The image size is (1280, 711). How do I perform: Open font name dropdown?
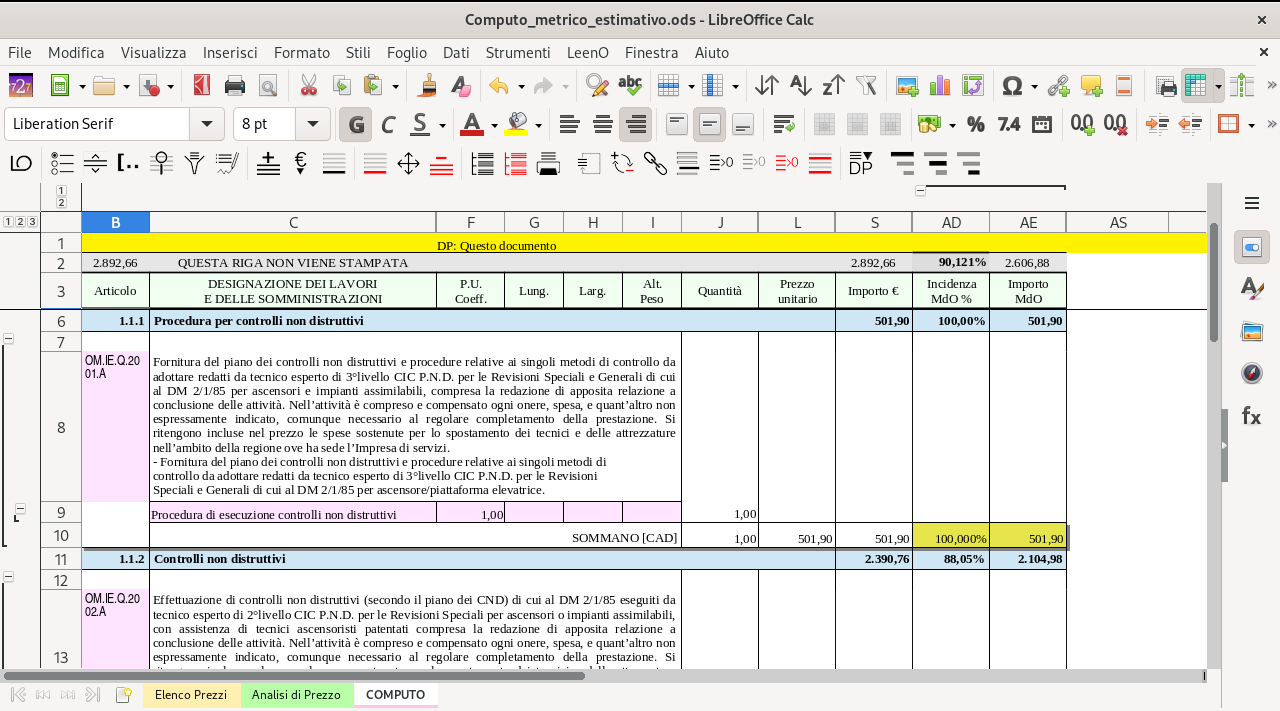207,124
